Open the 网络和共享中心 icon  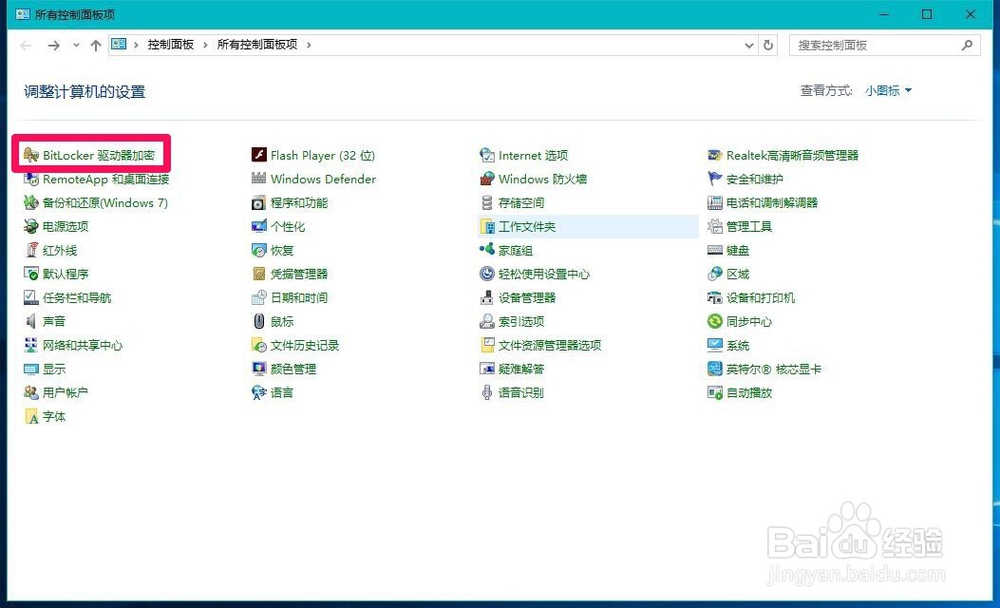pos(31,345)
